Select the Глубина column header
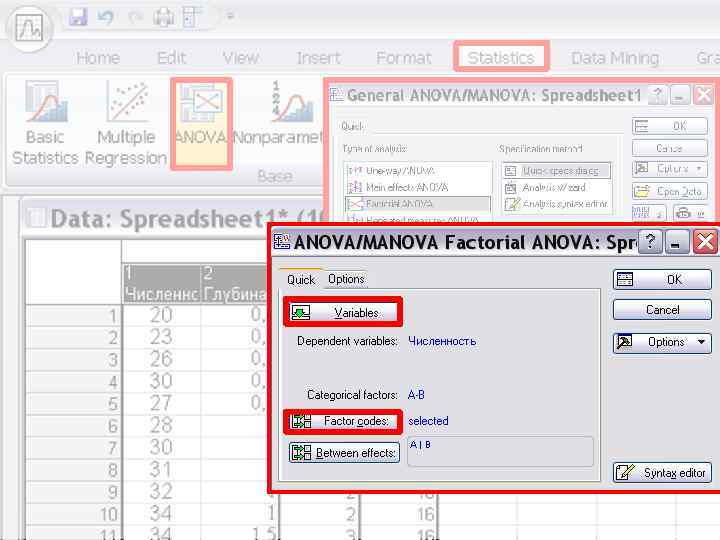720x540 pixels. (234, 284)
